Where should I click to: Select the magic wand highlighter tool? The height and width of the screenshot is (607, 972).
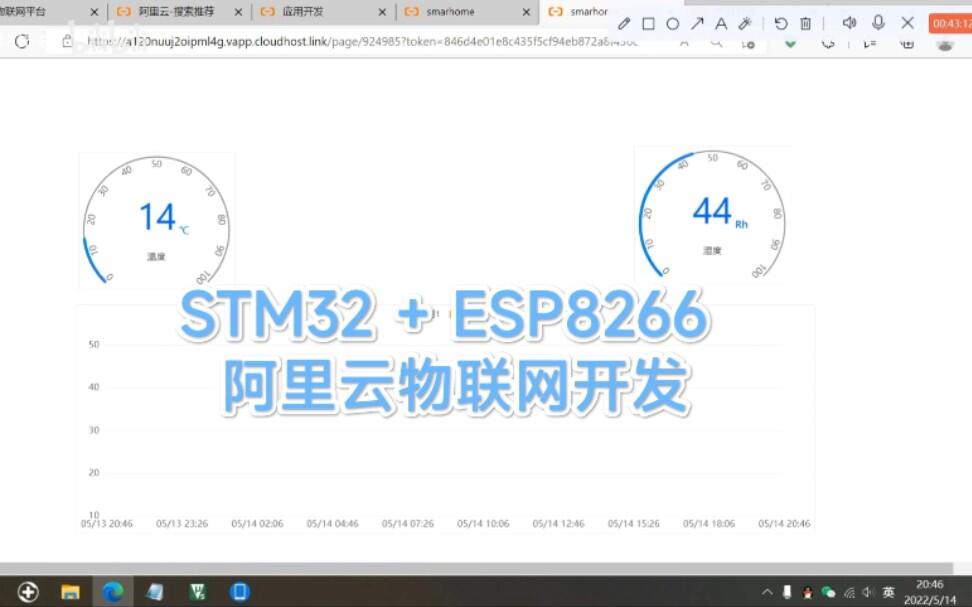tap(745, 24)
